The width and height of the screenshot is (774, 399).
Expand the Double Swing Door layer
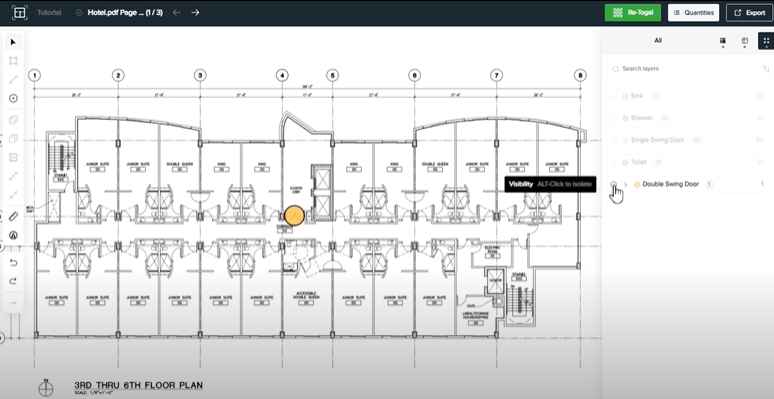click(625, 184)
